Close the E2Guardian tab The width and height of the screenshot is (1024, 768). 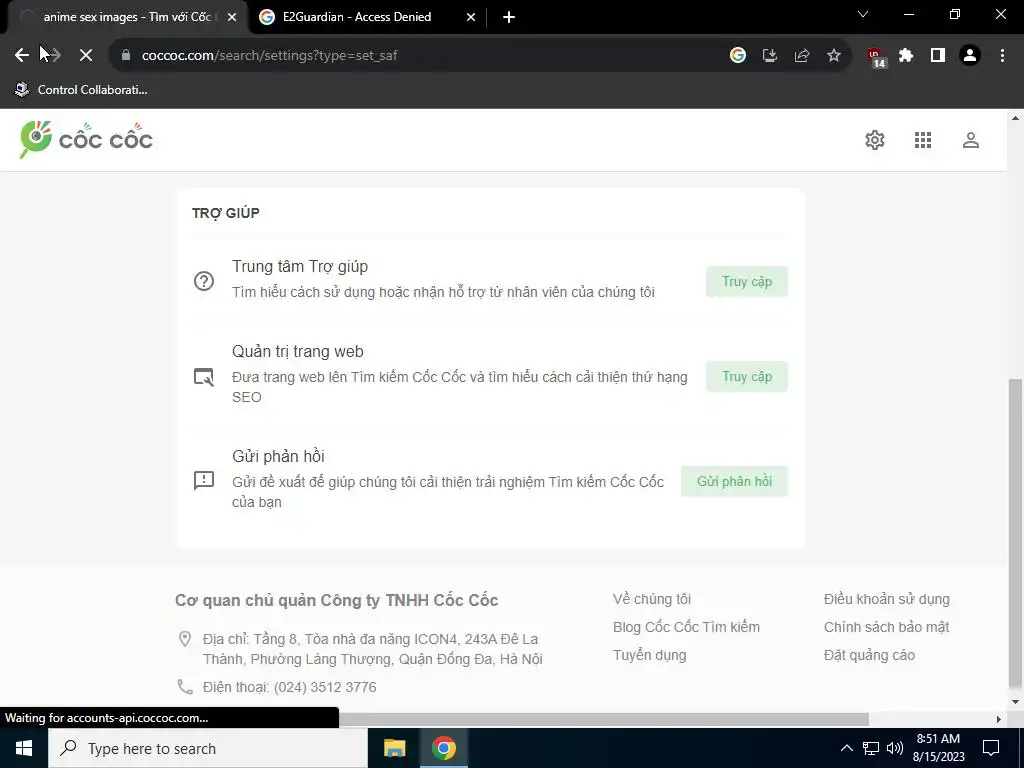[471, 17]
